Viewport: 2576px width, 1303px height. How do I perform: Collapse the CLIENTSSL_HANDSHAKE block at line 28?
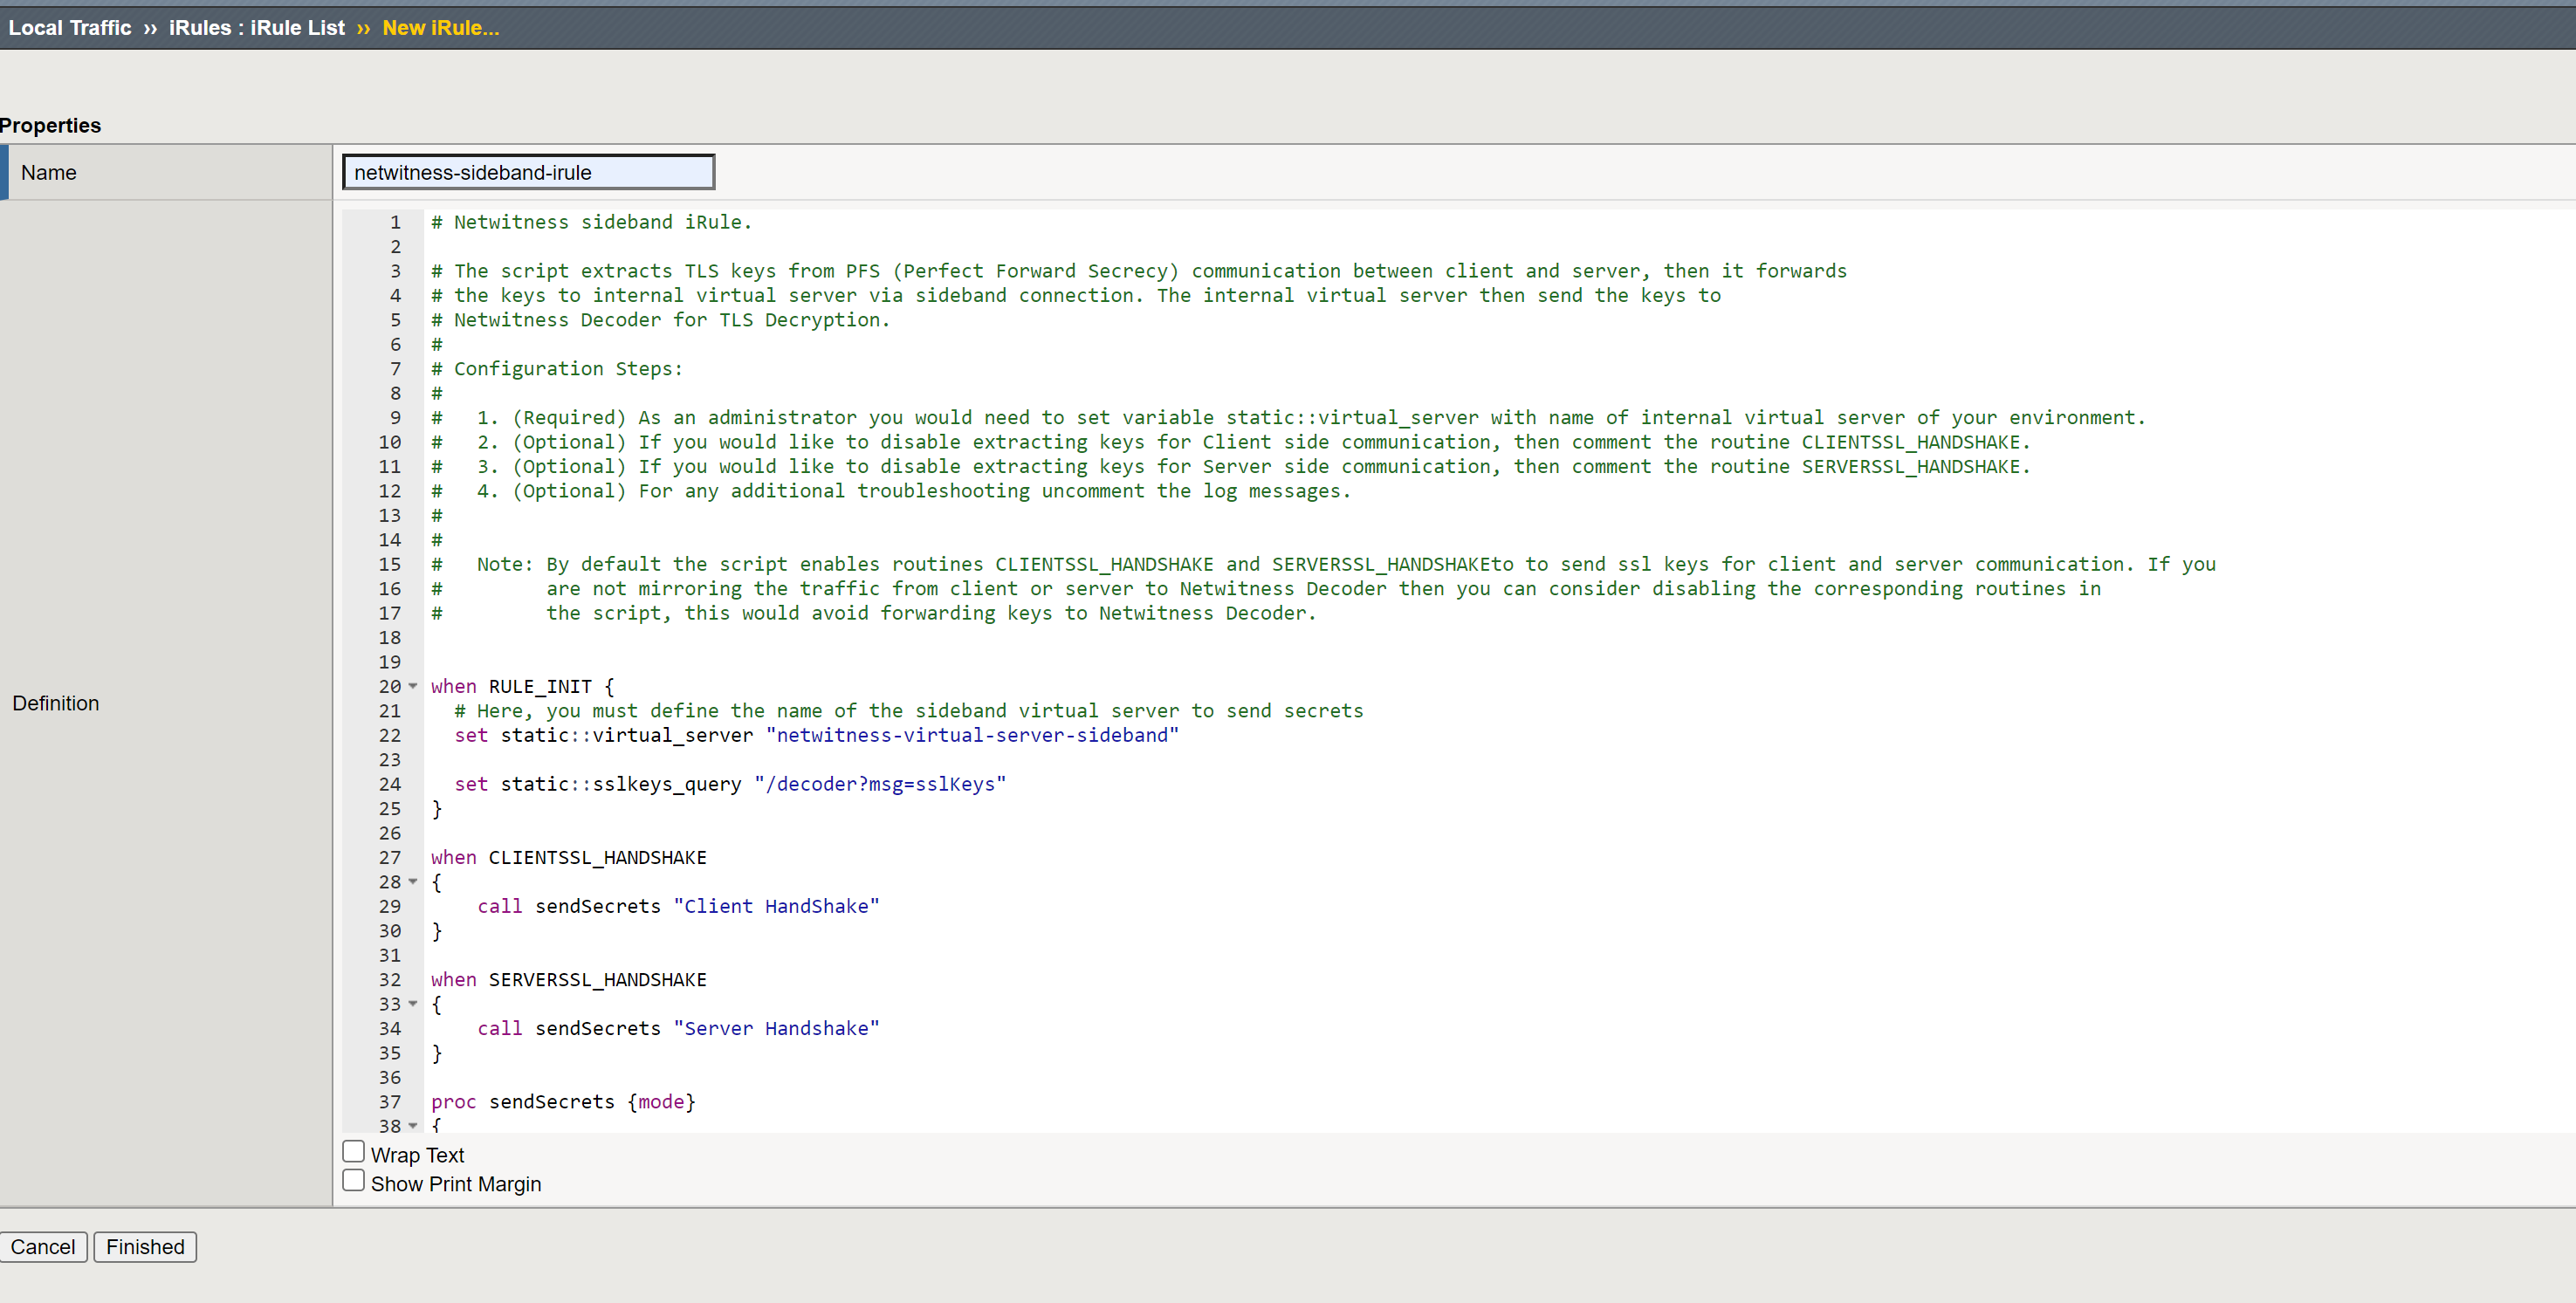(413, 881)
